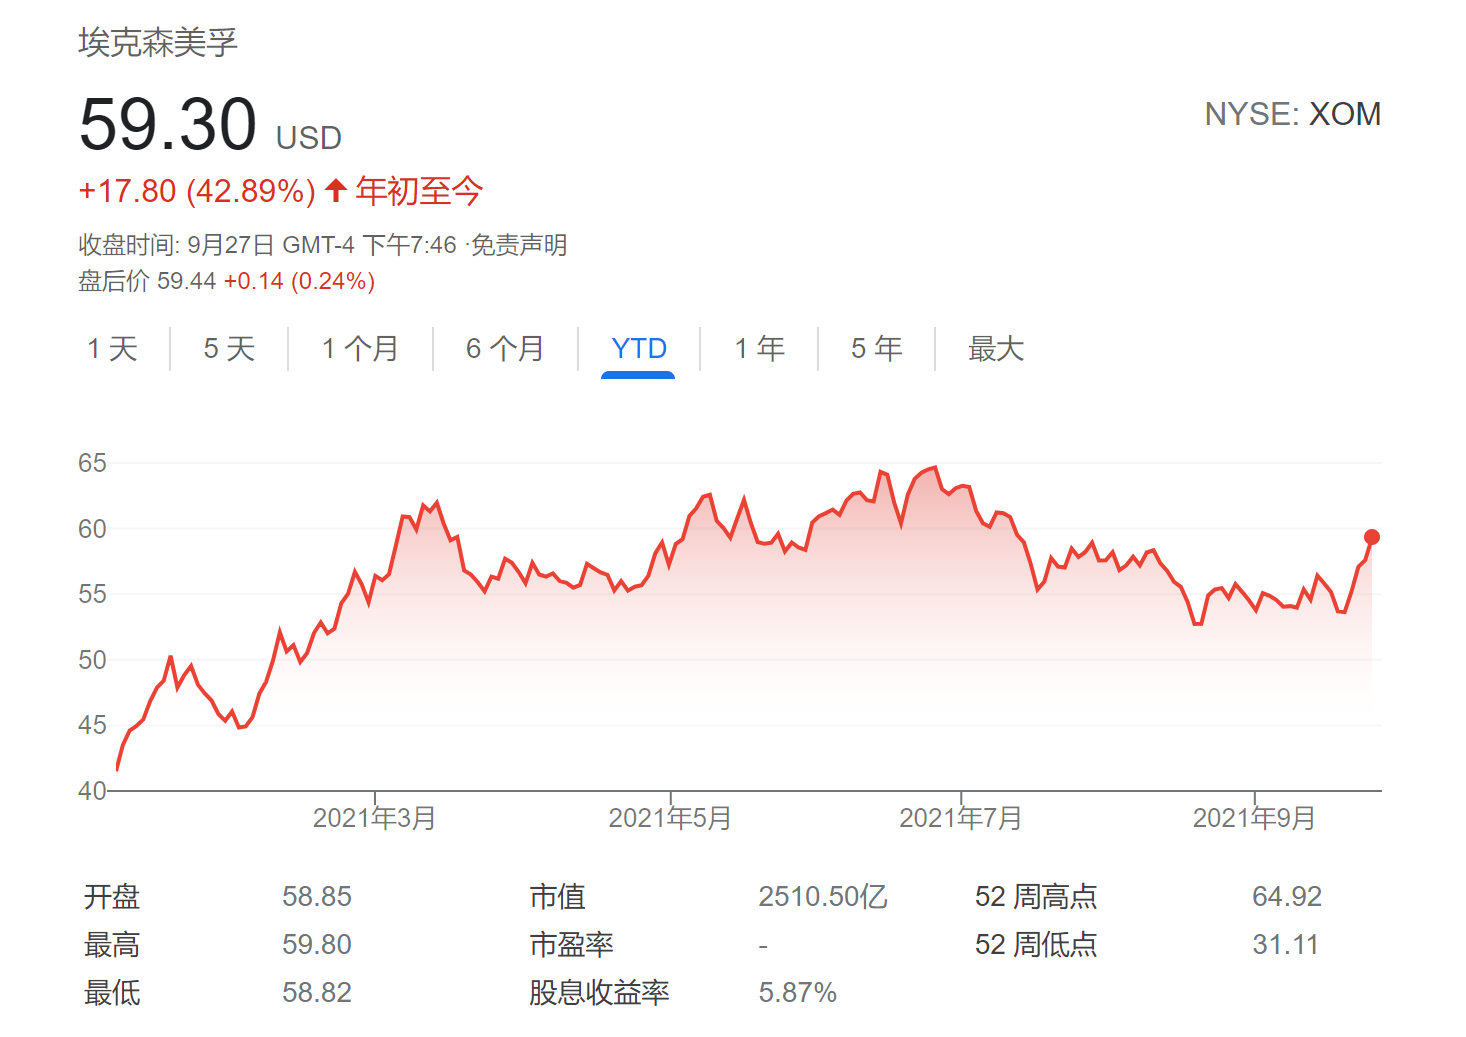Open the 免责声明 disclaimer link

pos(519,245)
